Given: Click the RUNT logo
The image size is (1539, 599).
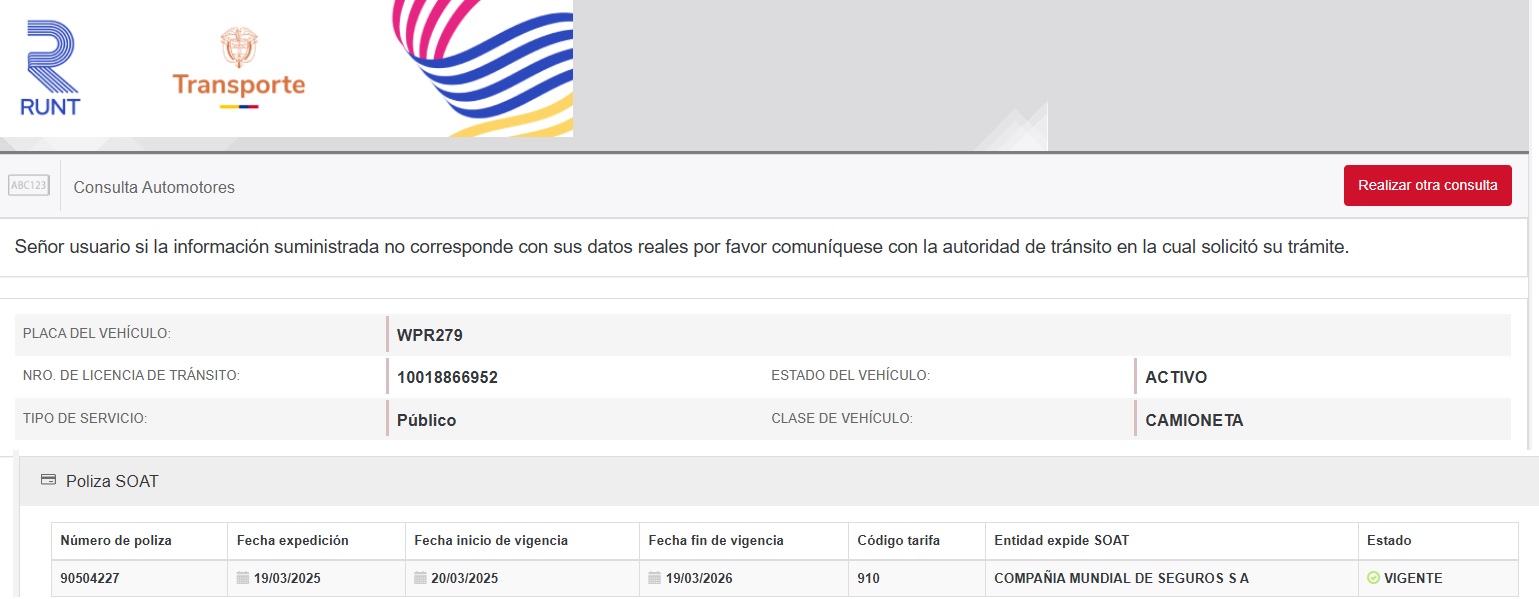Looking at the screenshot, I should [50, 68].
